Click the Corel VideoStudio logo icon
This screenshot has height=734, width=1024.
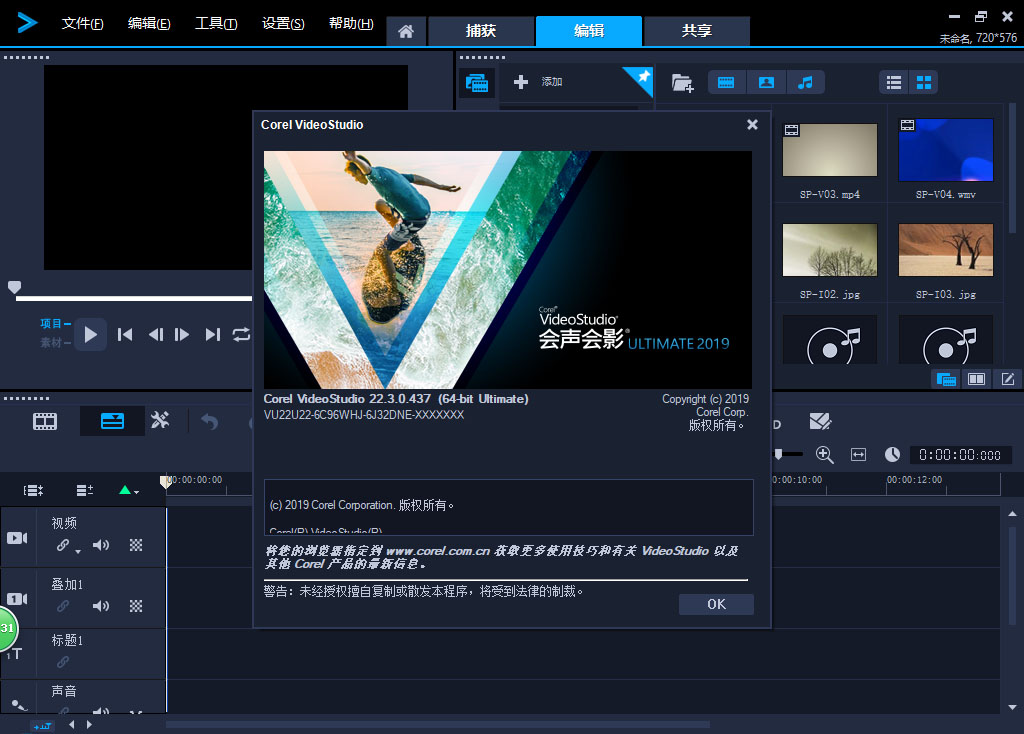(27, 23)
